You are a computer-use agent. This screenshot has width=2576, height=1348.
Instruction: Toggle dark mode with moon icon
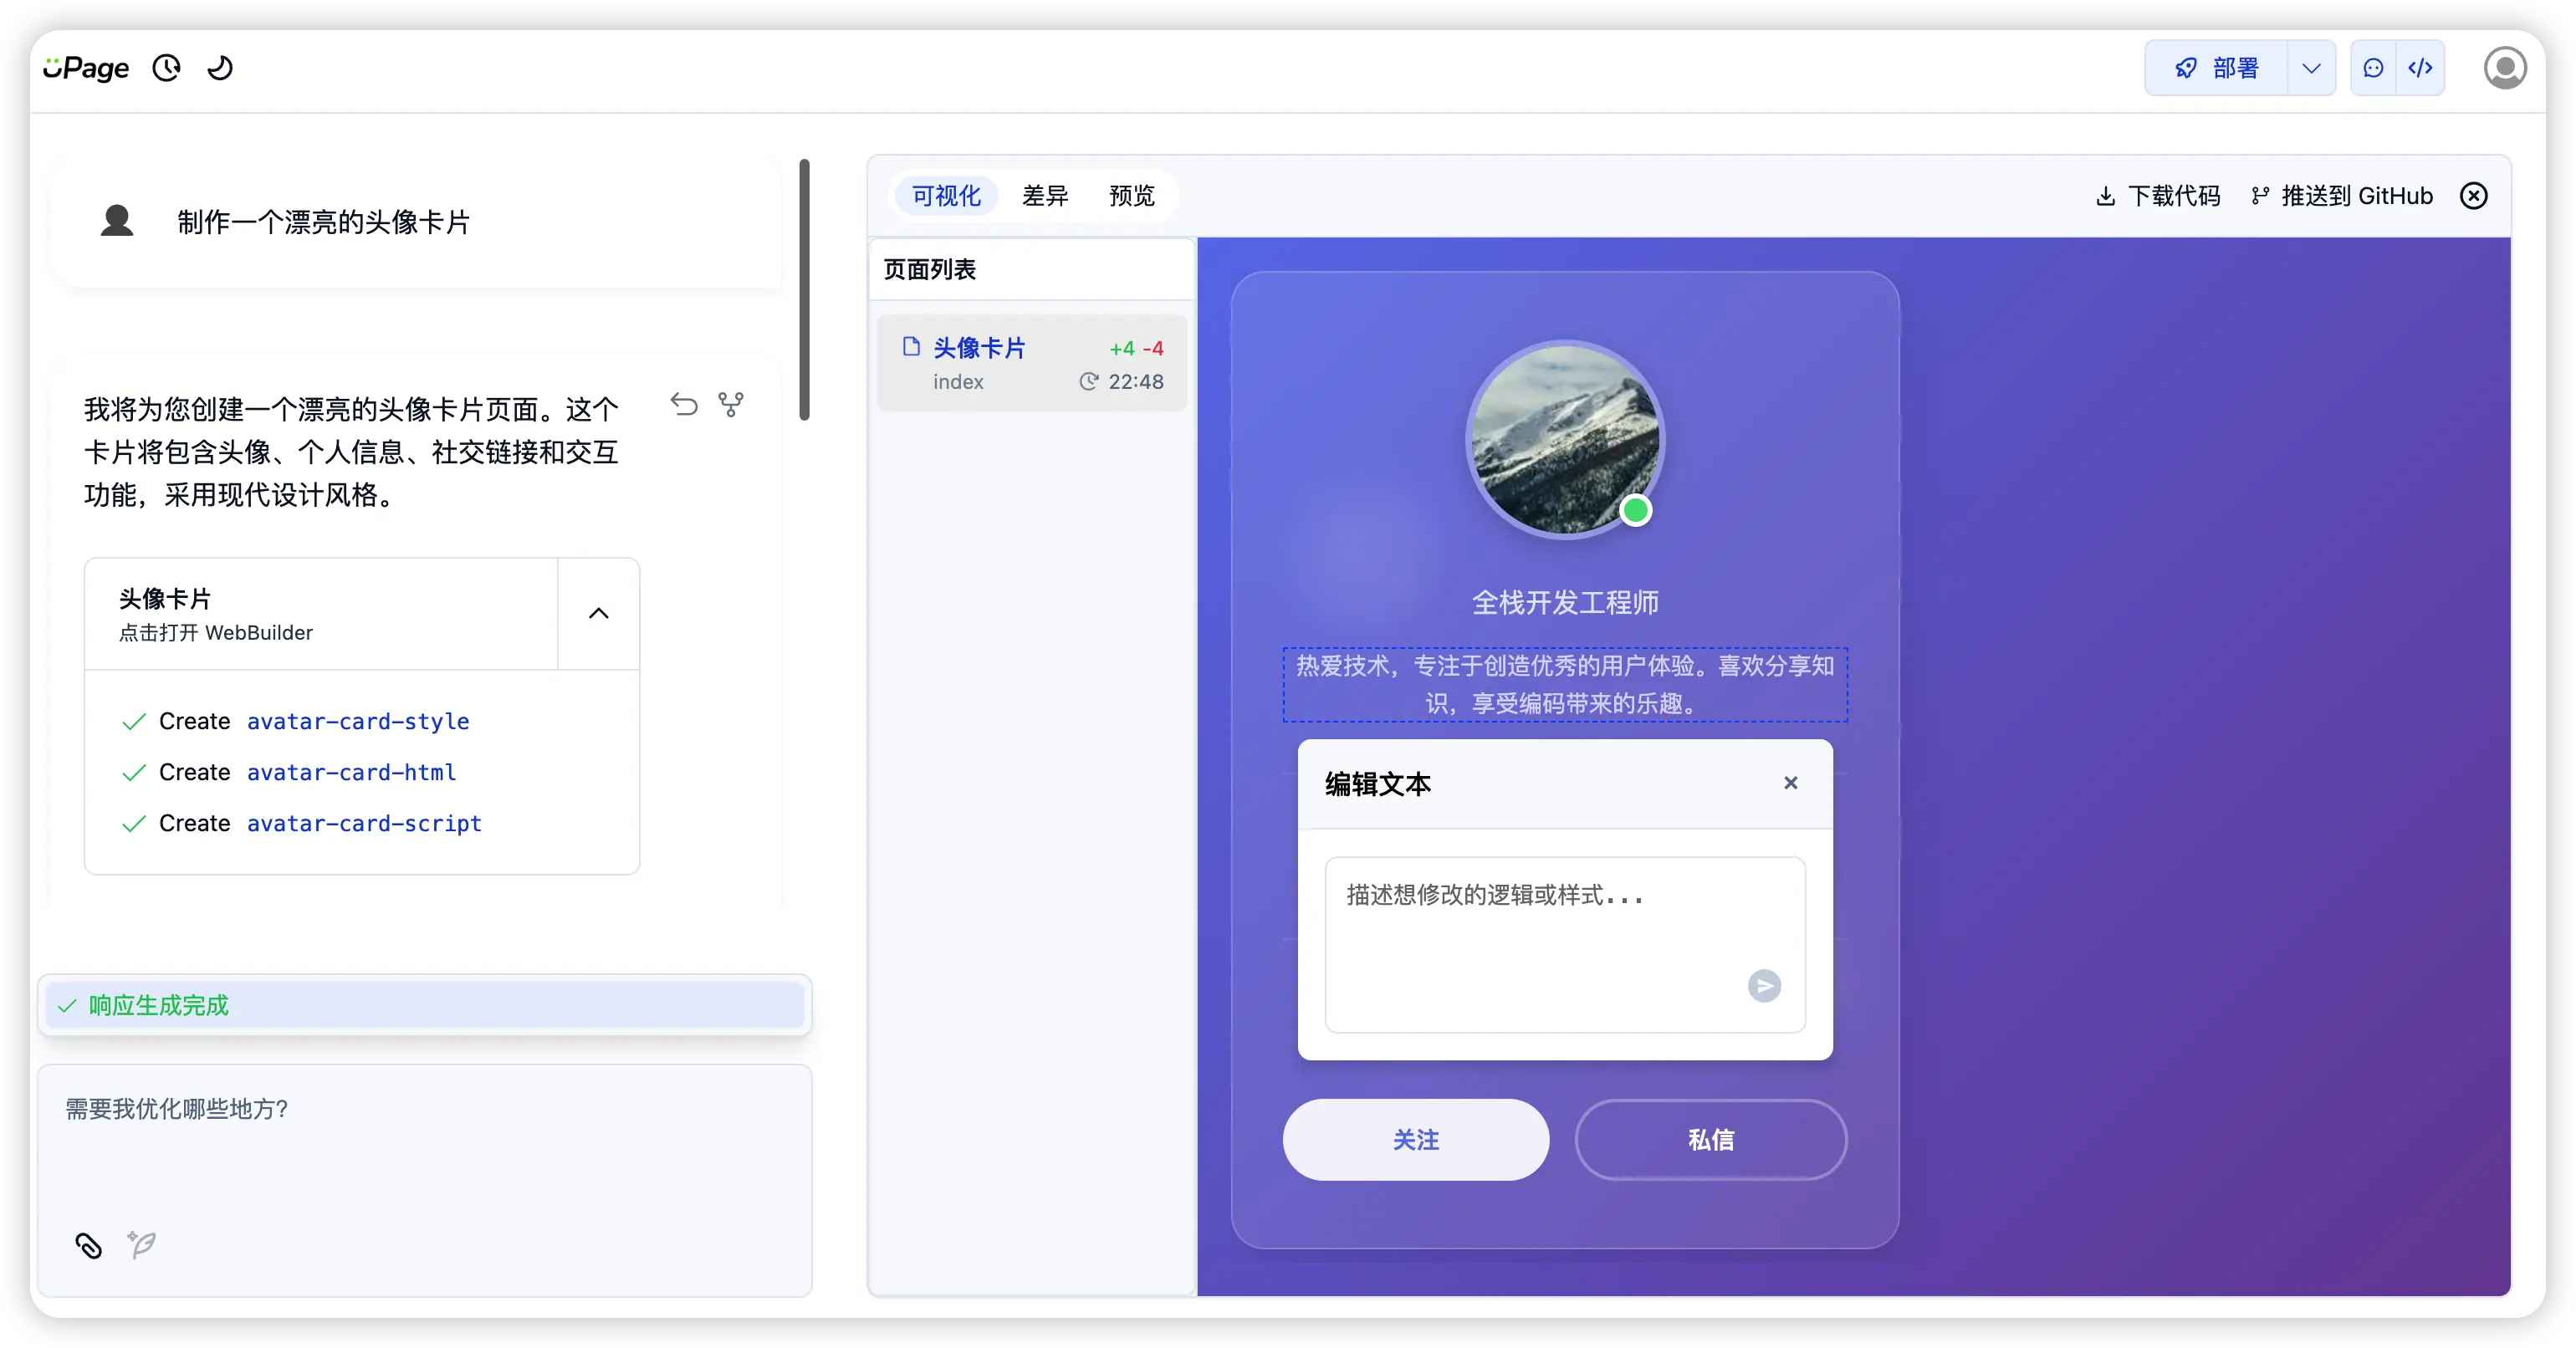click(x=220, y=68)
